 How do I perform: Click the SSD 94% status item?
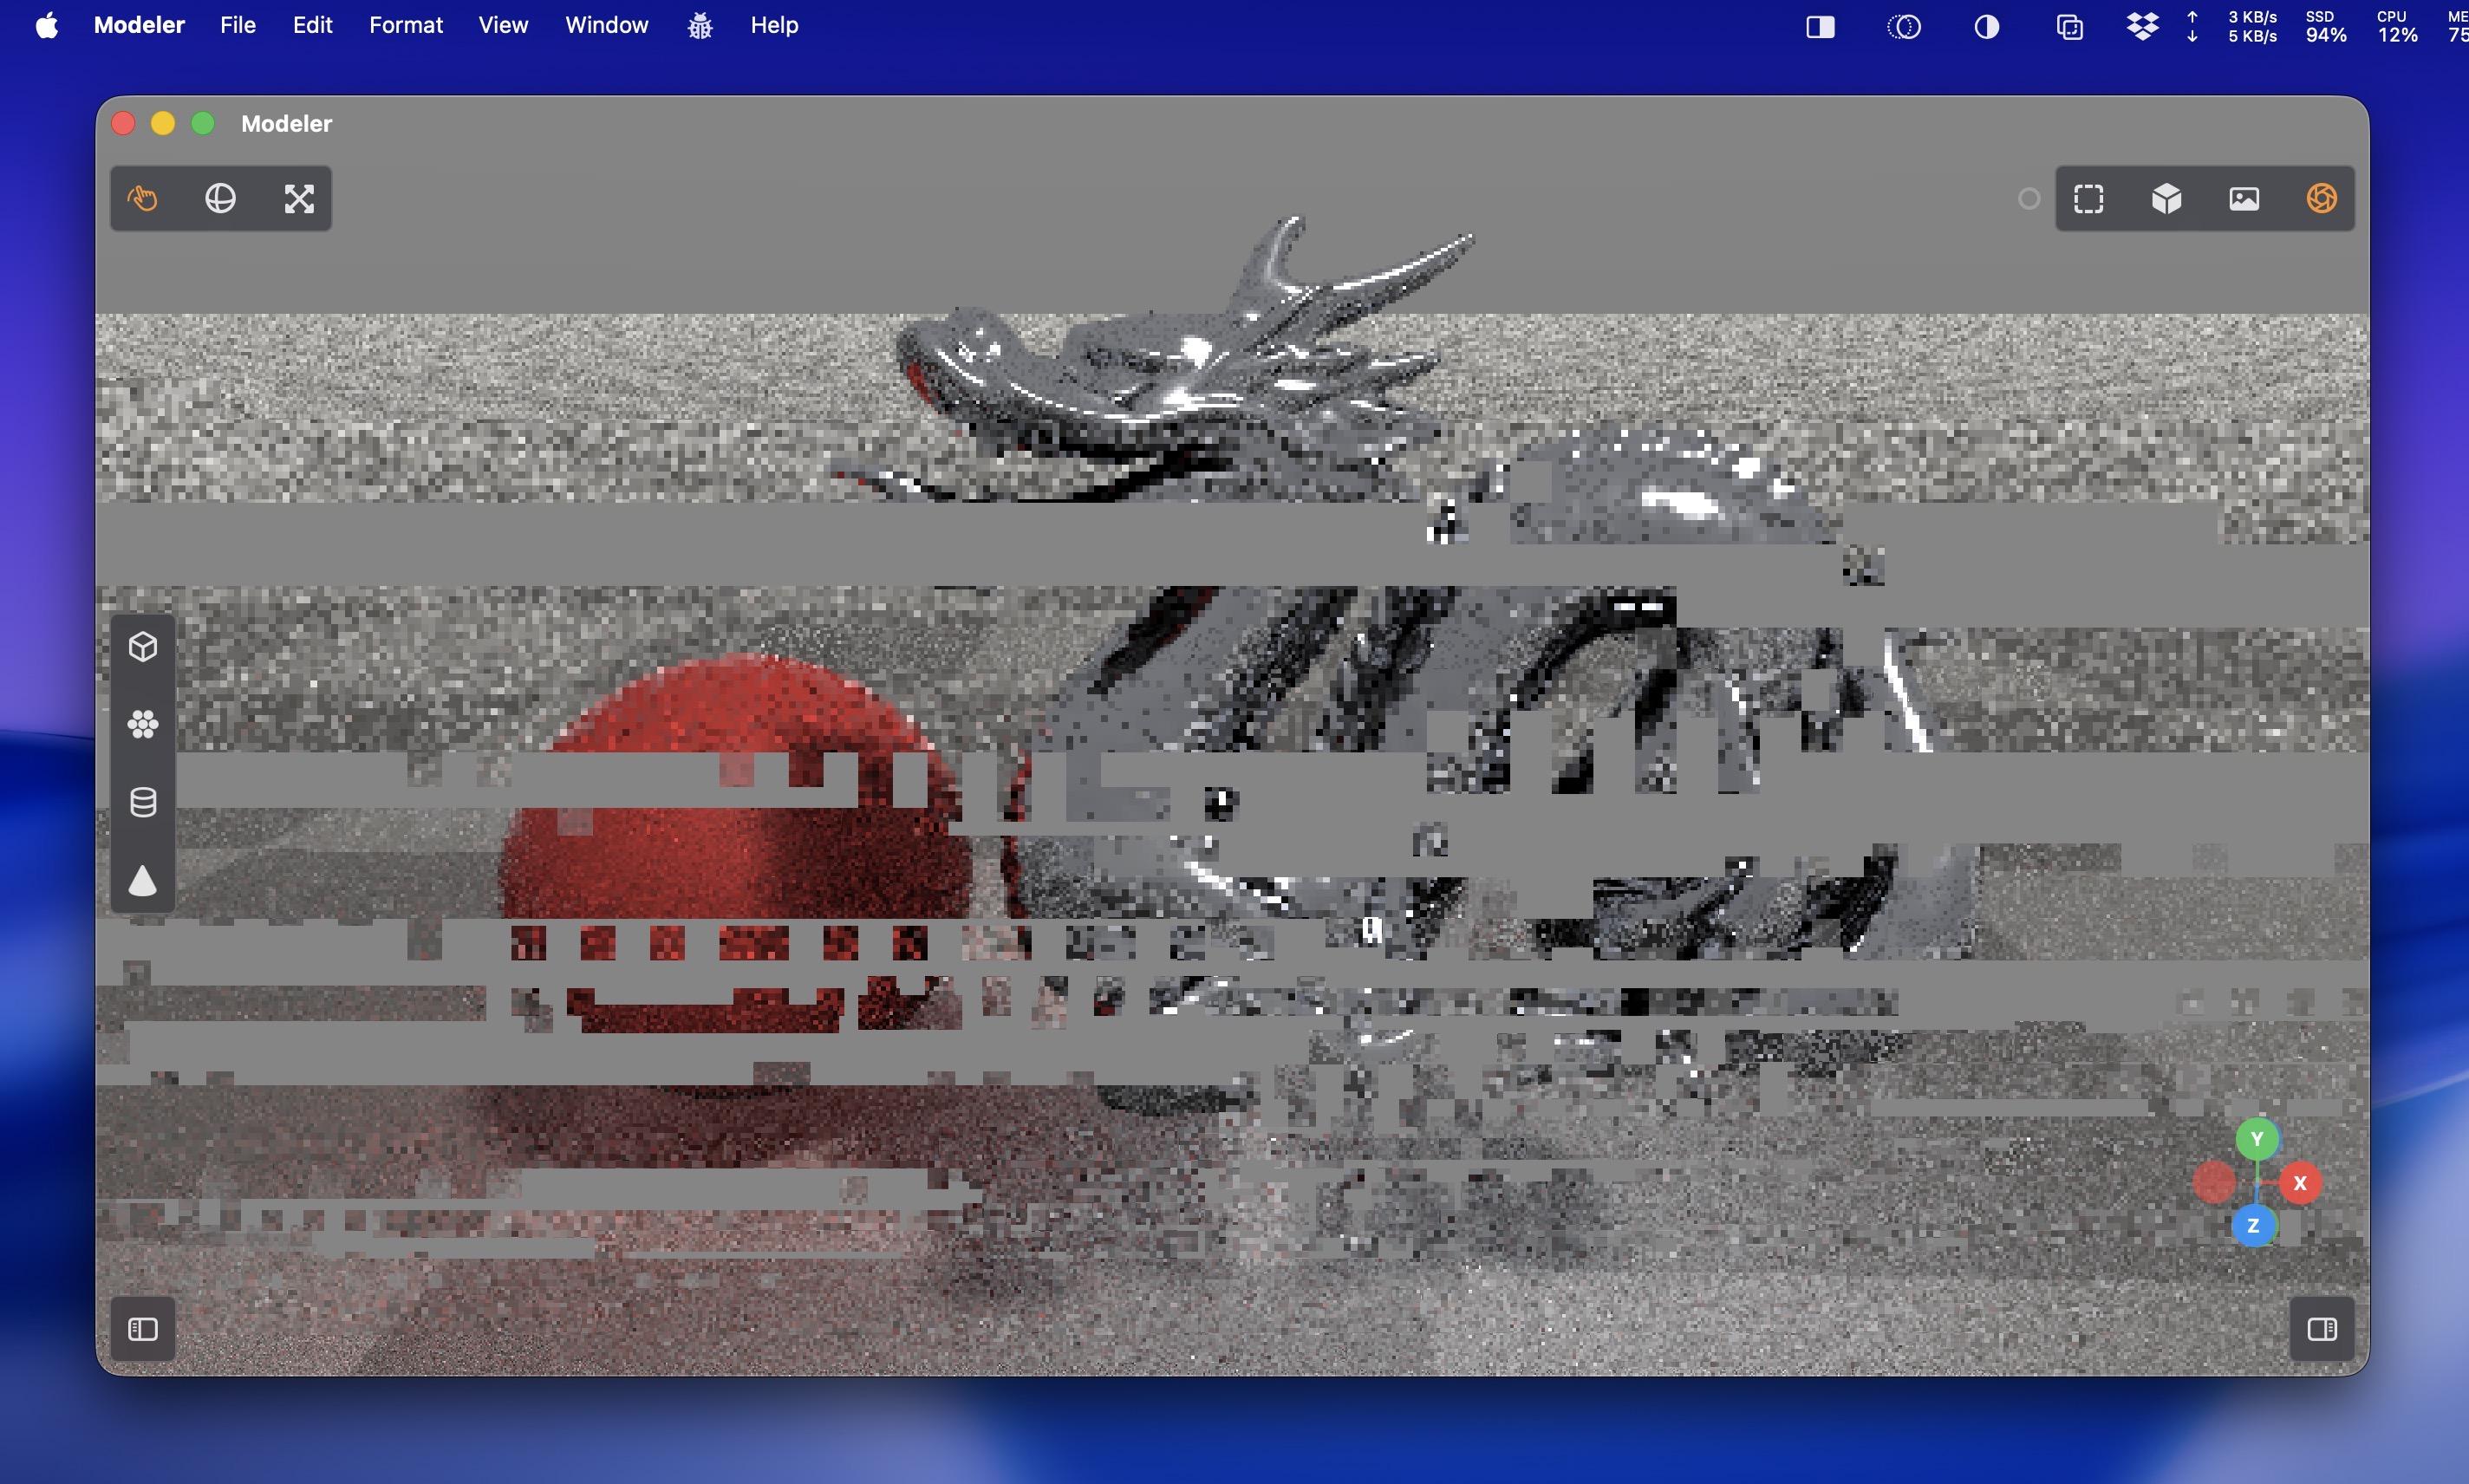[x=2326, y=27]
